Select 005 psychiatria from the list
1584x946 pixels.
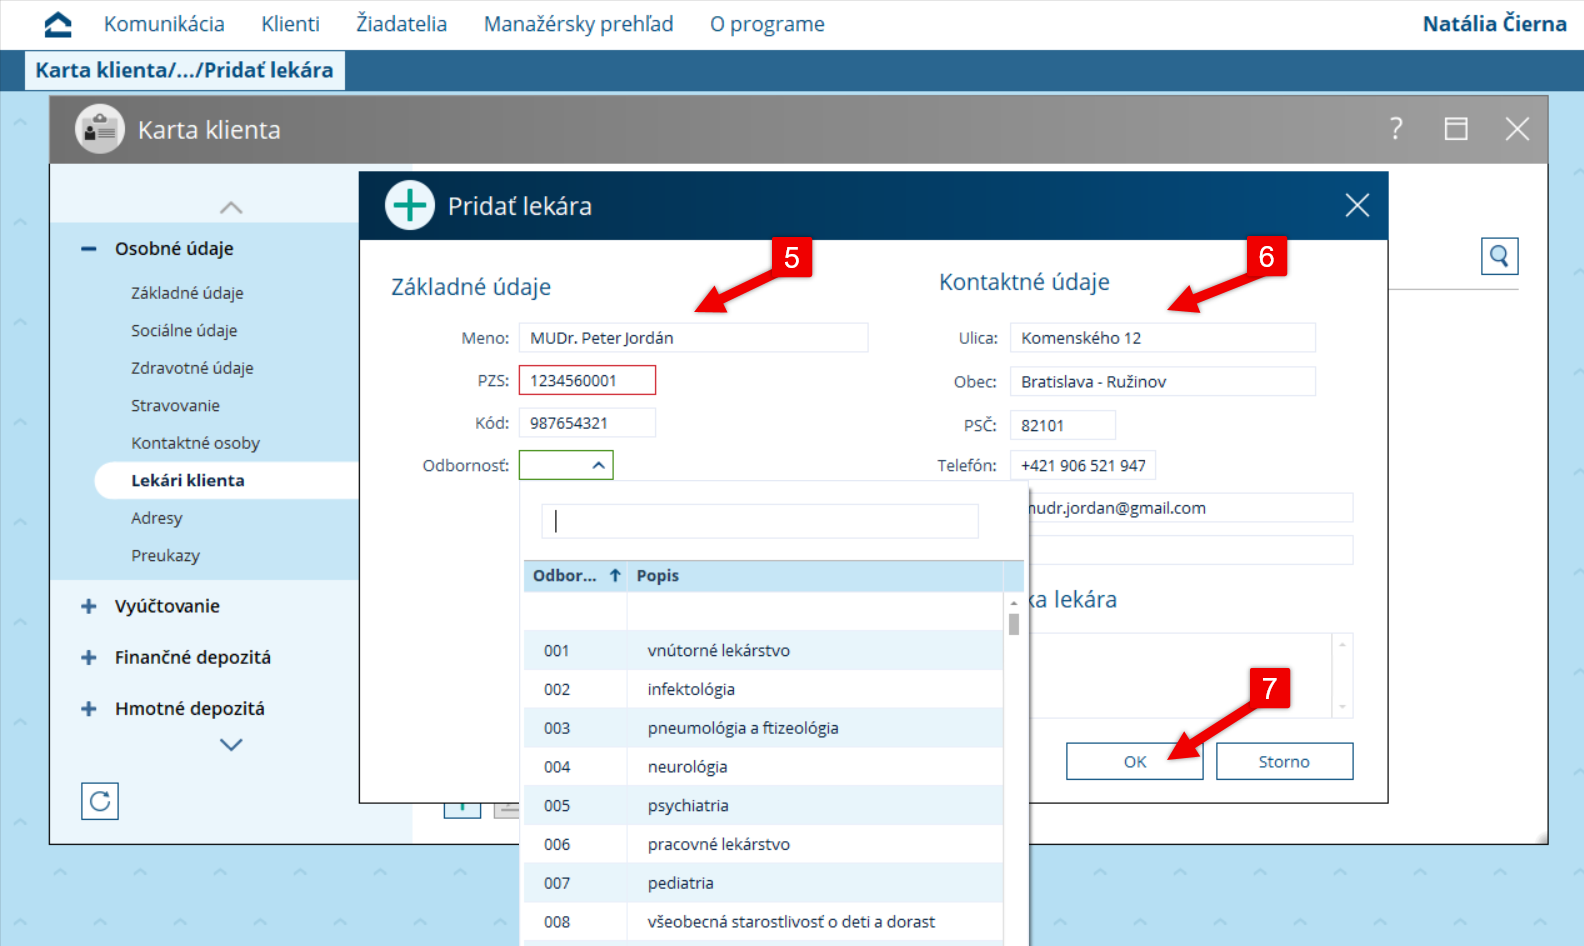[x=763, y=805]
